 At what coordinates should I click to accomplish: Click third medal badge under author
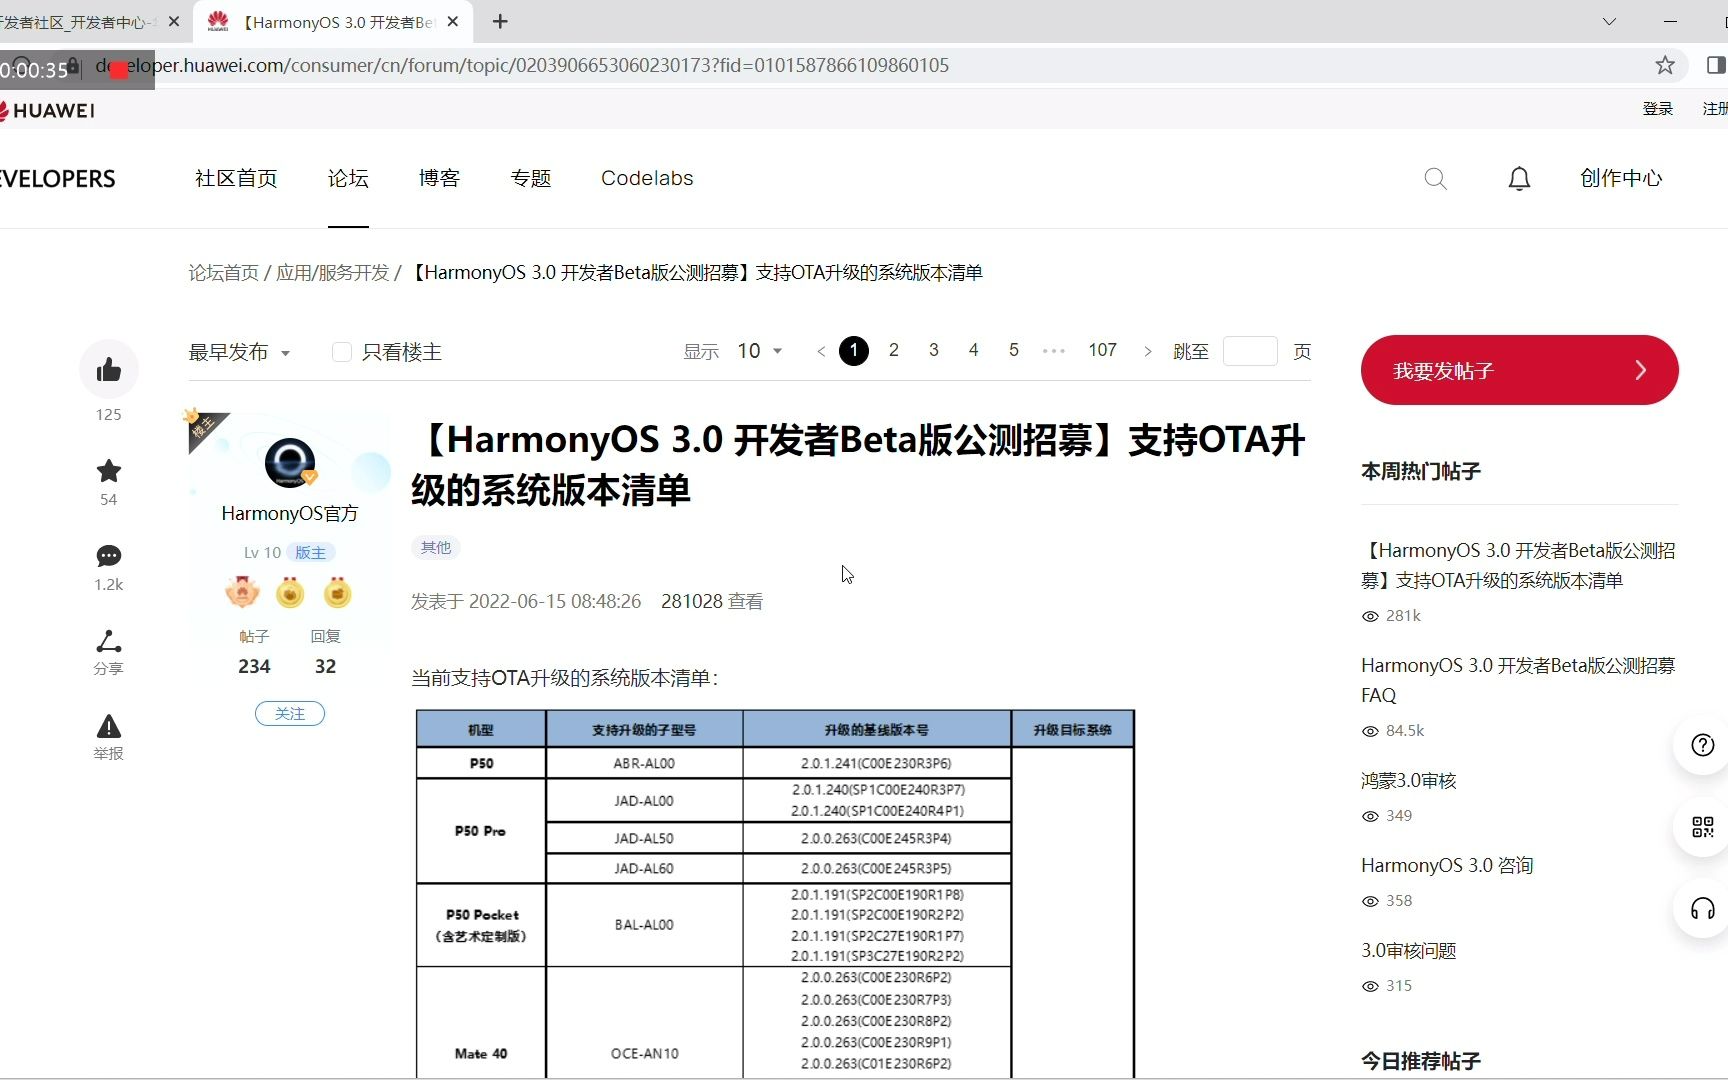click(x=338, y=592)
